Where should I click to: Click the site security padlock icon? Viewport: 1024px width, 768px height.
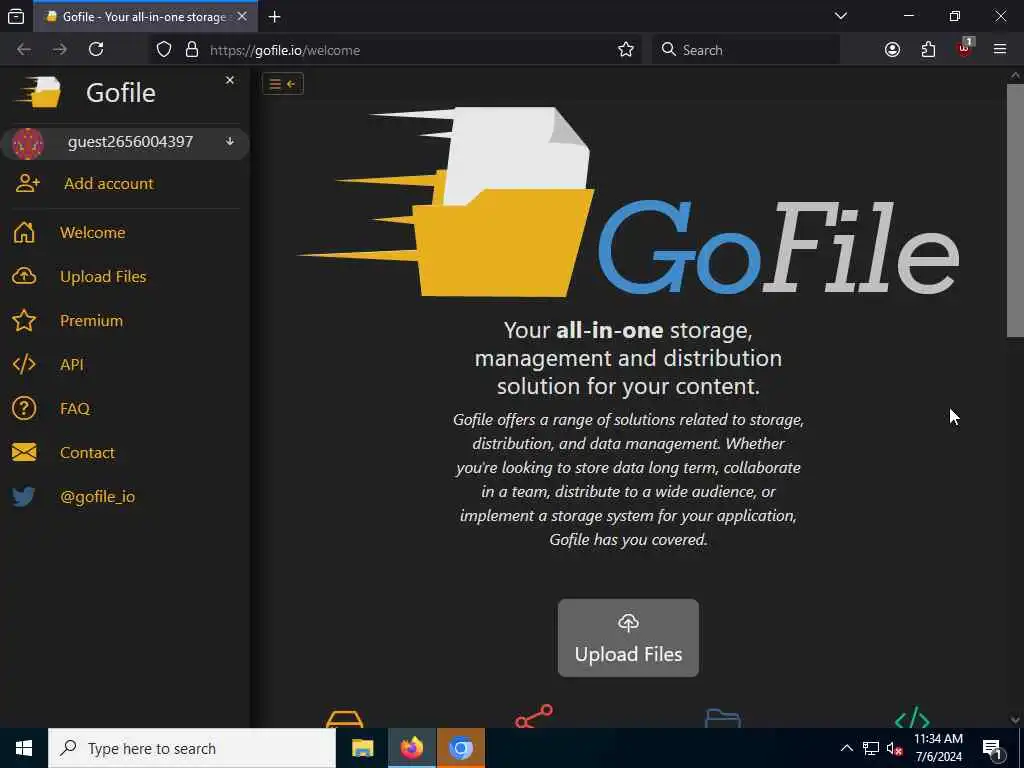click(191, 50)
